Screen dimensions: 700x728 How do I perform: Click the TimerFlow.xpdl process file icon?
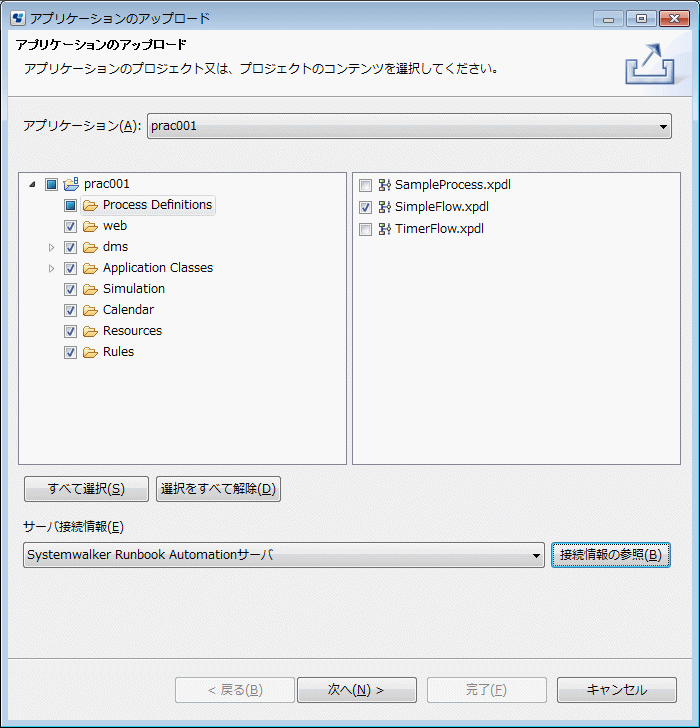[x=384, y=228]
